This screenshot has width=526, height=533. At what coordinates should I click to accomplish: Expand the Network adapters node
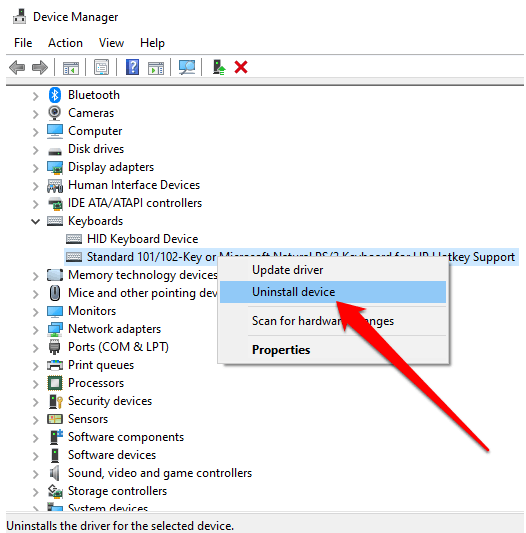[35, 330]
